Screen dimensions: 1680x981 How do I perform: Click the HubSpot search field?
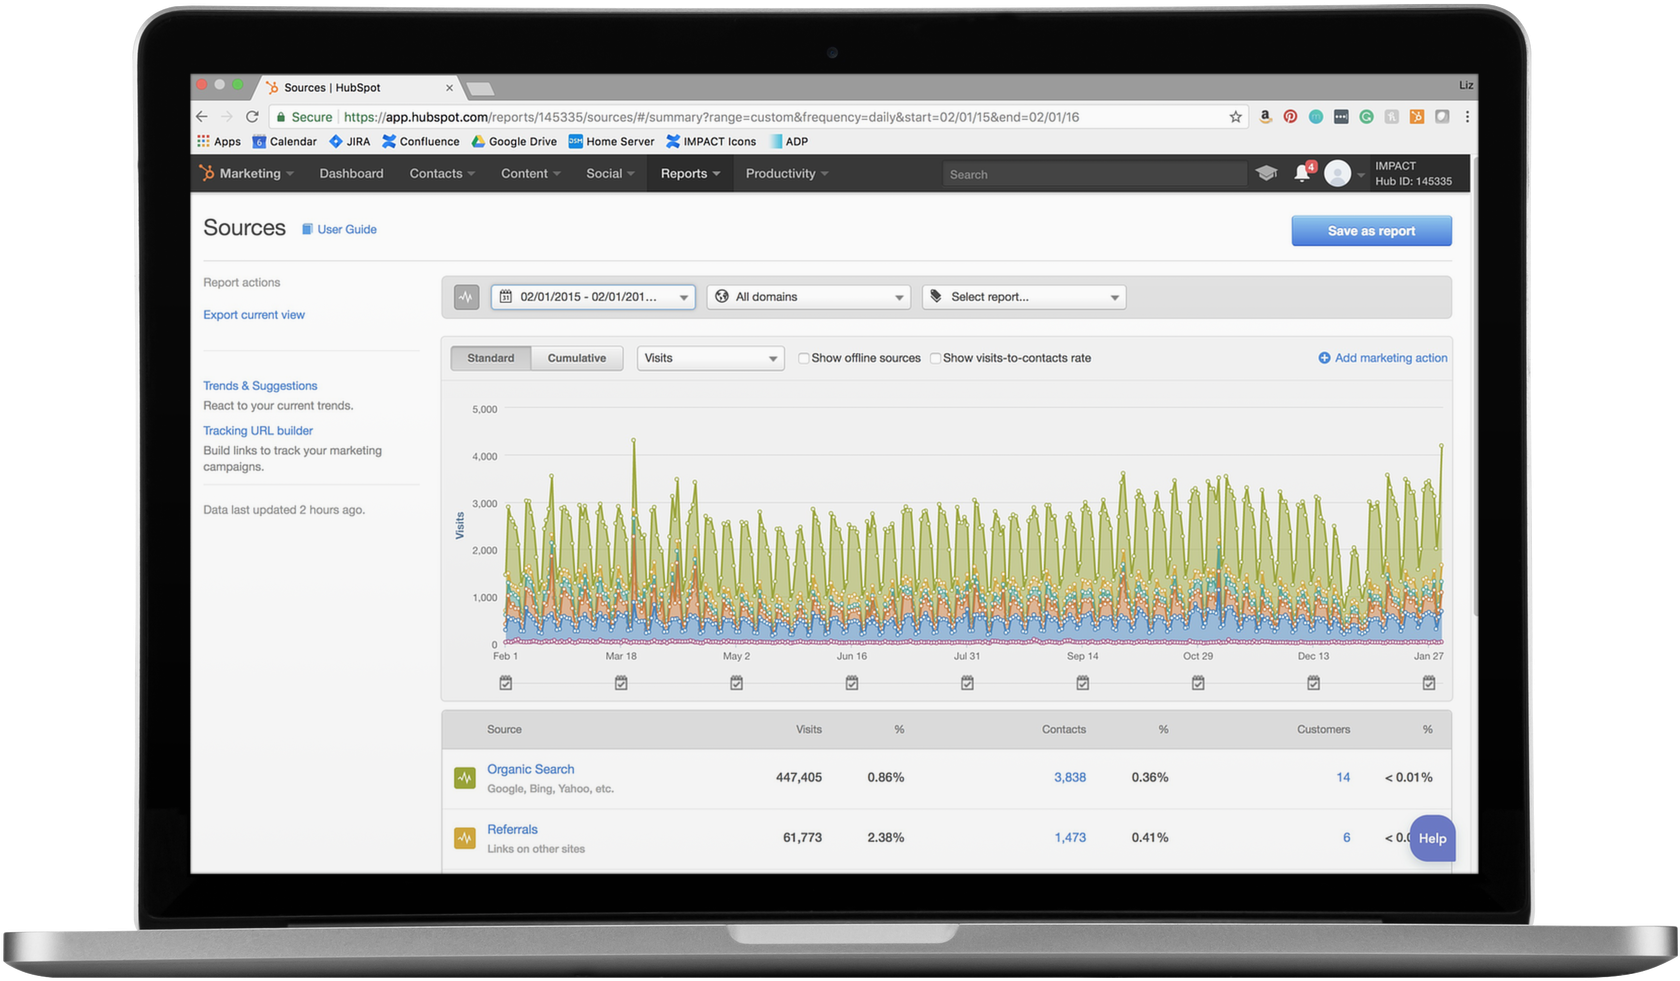pyautogui.click(x=1093, y=175)
